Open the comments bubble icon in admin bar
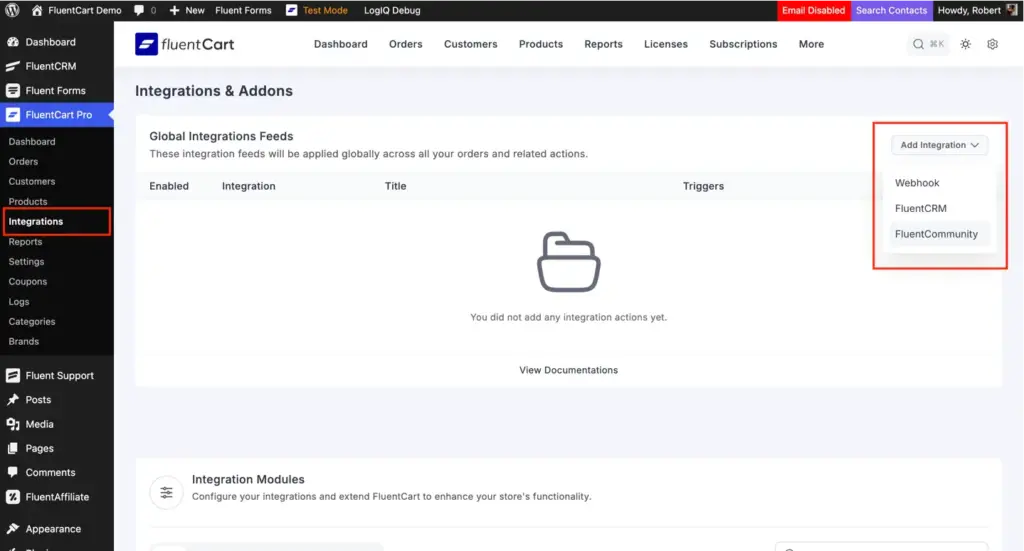Screen dimensions: 1024x551 coord(139,10)
